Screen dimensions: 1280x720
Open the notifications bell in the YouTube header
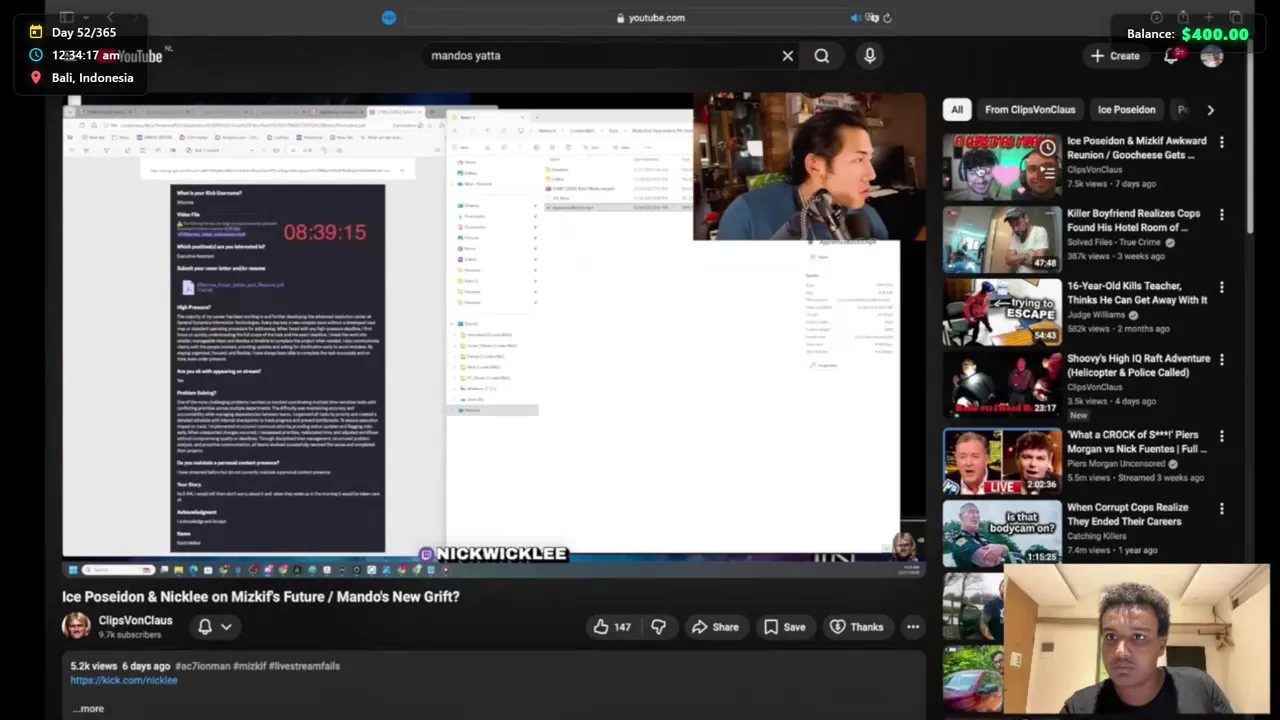(1171, 56)
